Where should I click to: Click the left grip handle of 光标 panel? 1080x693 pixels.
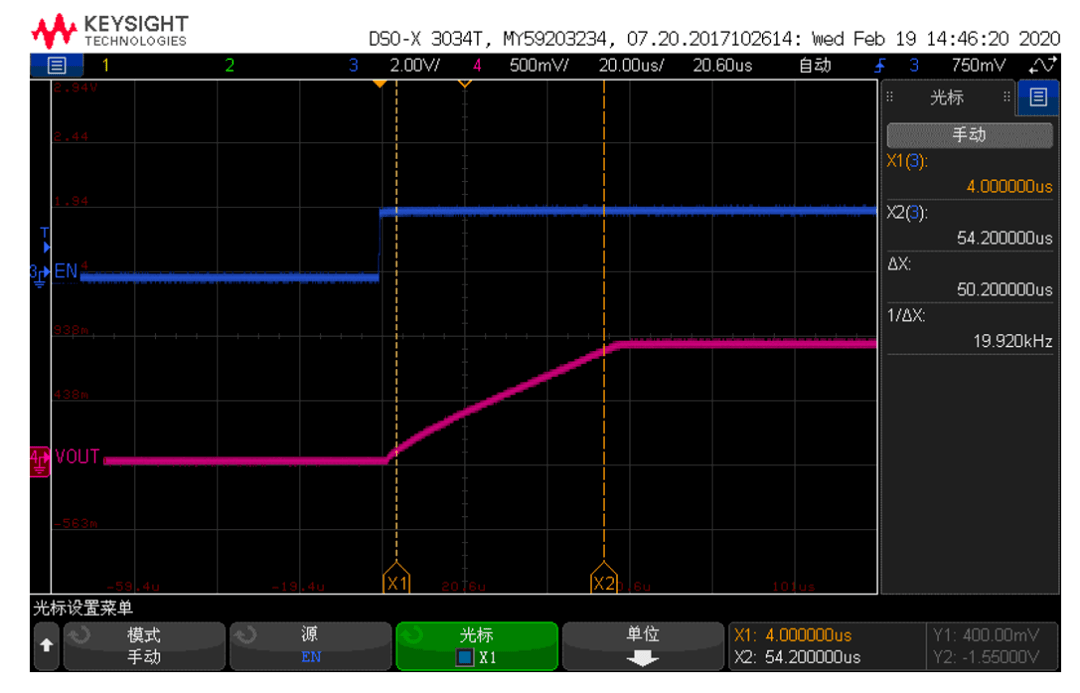pos(890,97)
